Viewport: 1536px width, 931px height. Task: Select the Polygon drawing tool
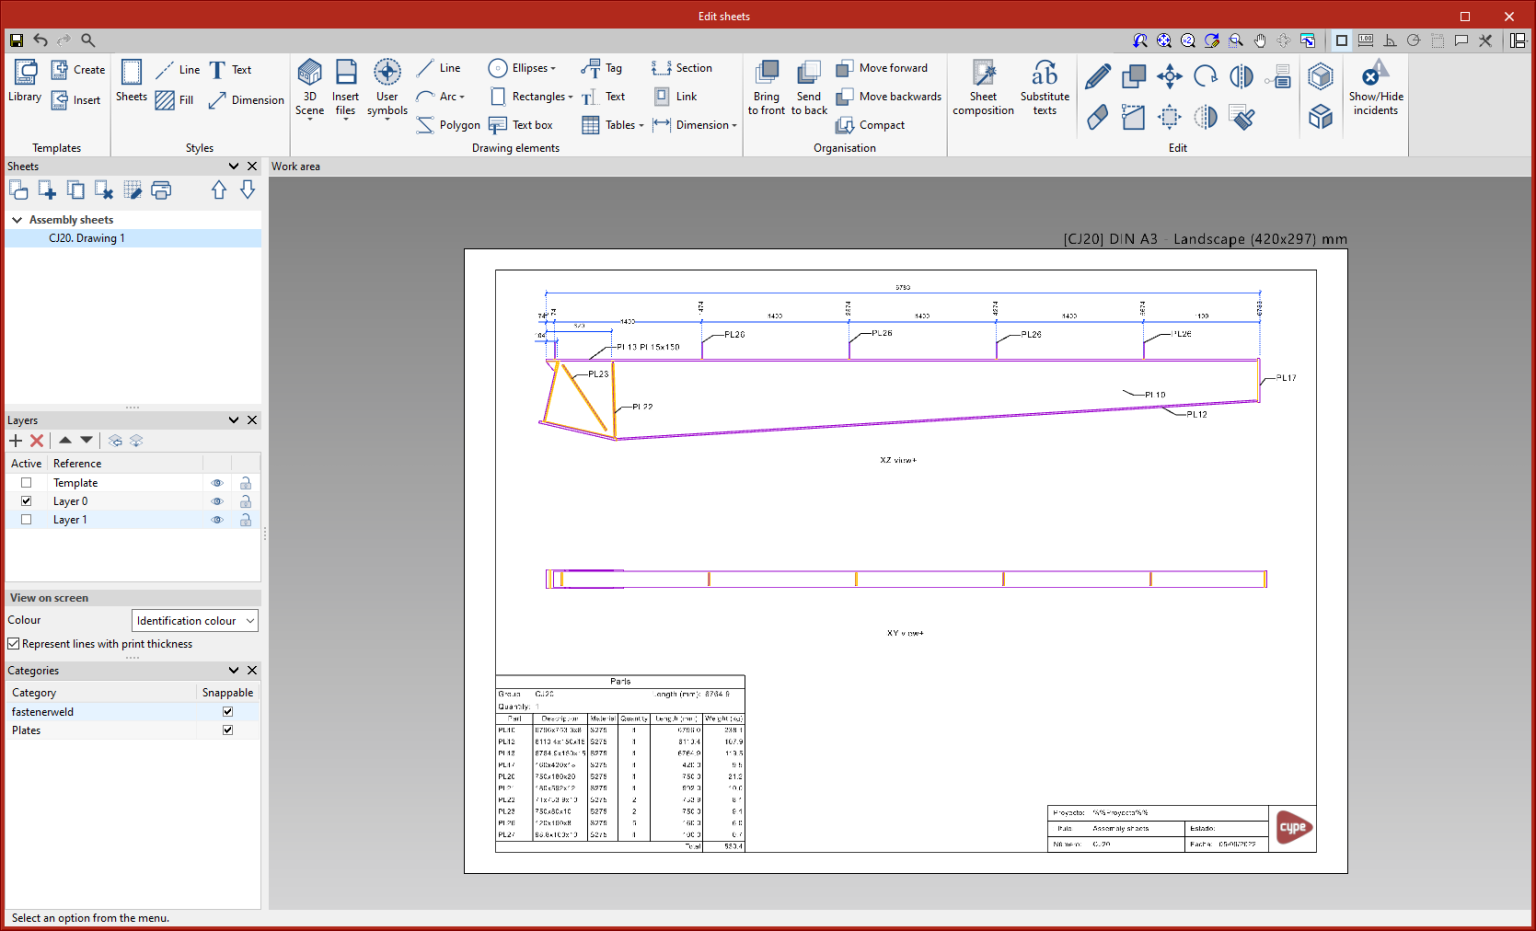point(447,125)
